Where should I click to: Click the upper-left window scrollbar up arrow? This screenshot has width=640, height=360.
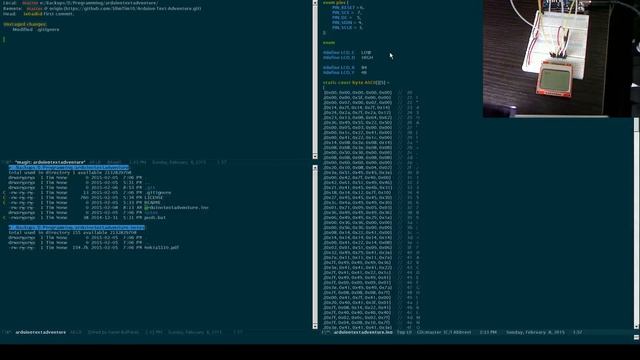pos(315,2)
